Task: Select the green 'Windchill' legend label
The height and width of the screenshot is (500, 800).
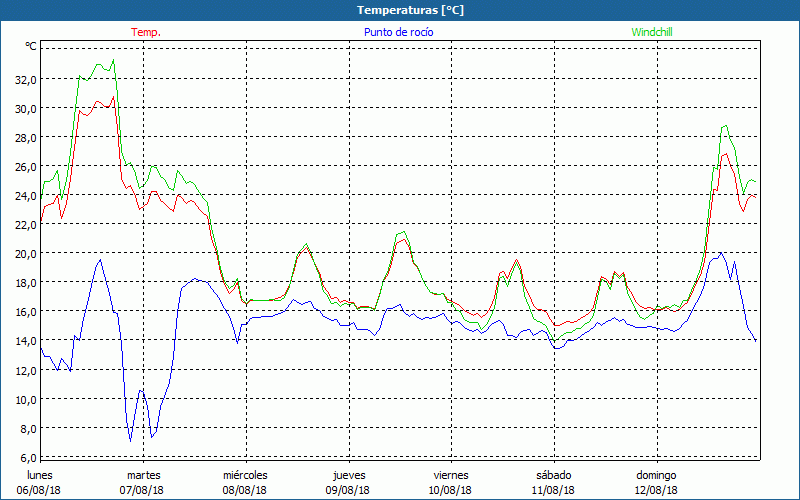Action: (652, 32)
